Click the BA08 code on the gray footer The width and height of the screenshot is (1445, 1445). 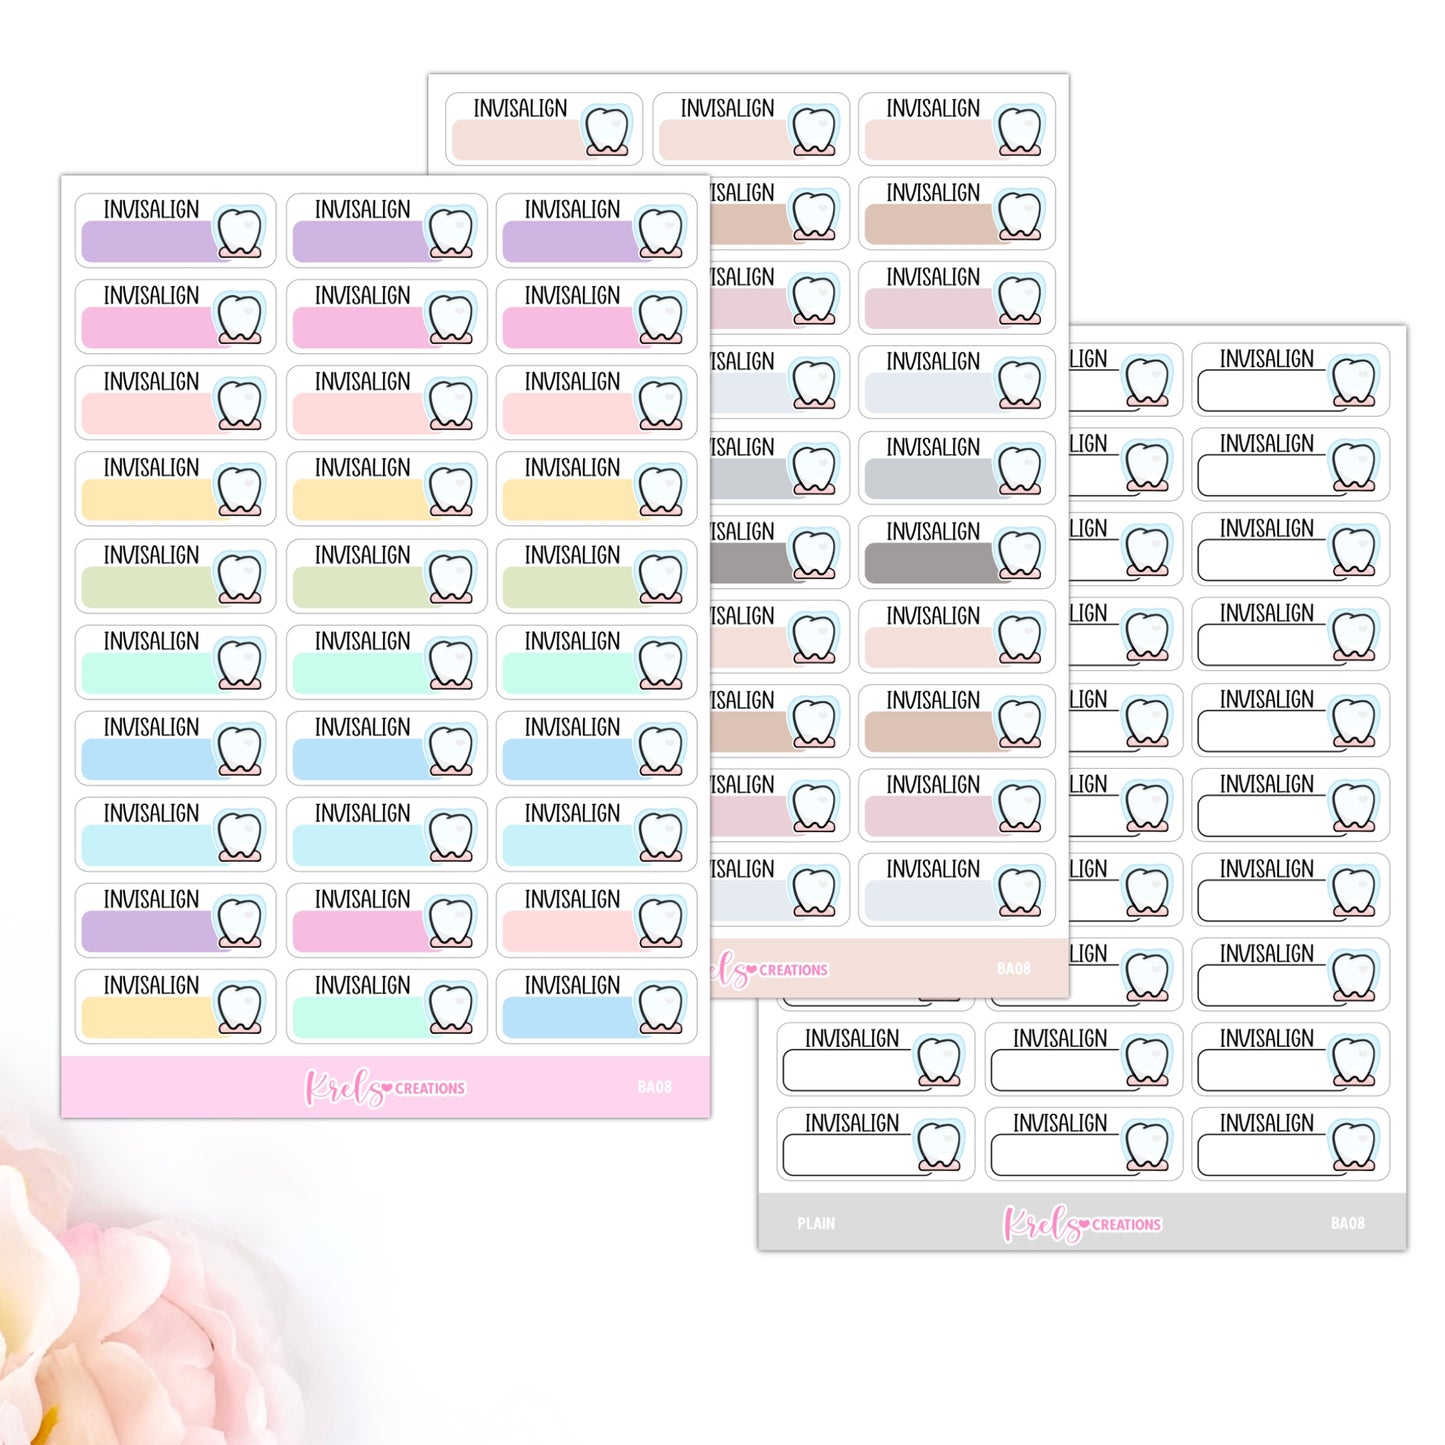(1347, 1223)
